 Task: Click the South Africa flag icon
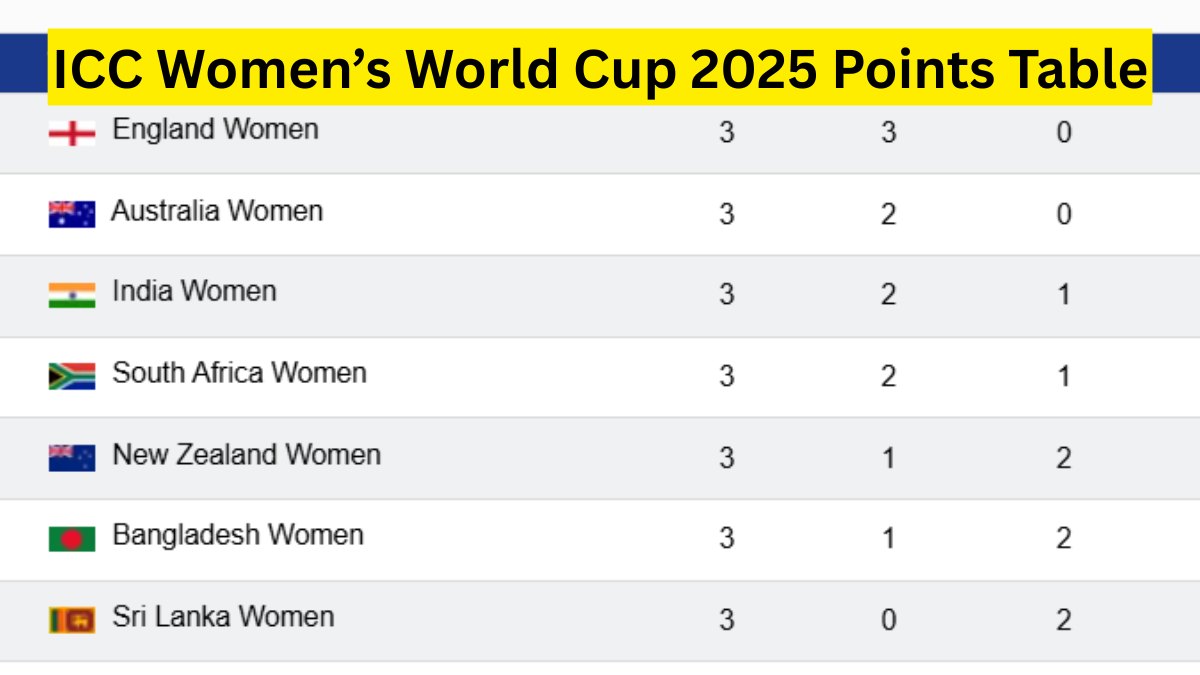click(72, 376)
